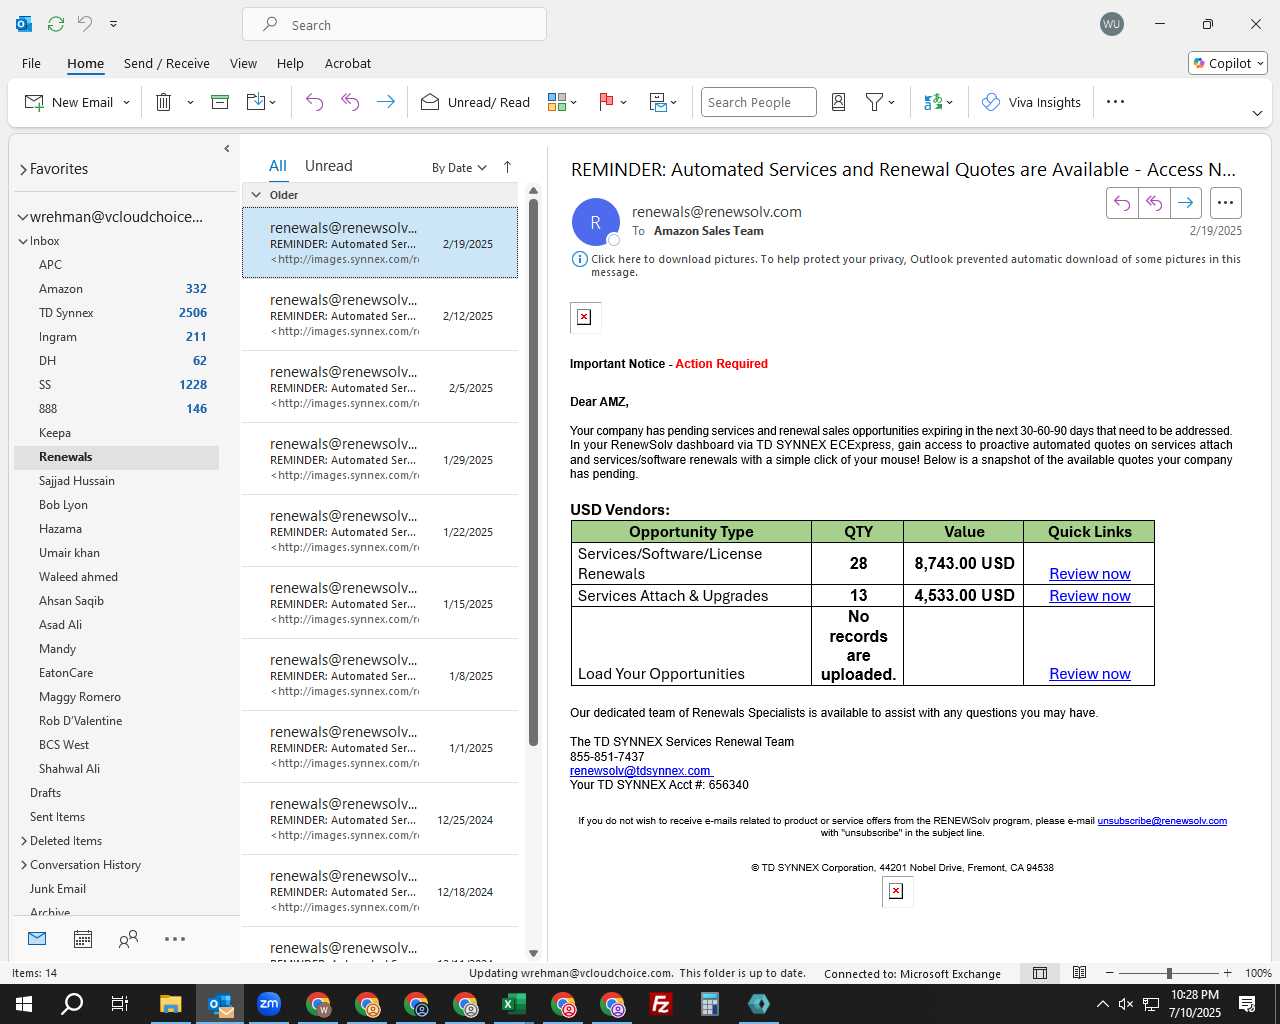Expand Conversation History folder
Screen dimensions: 1280x1024
(24, 865)
